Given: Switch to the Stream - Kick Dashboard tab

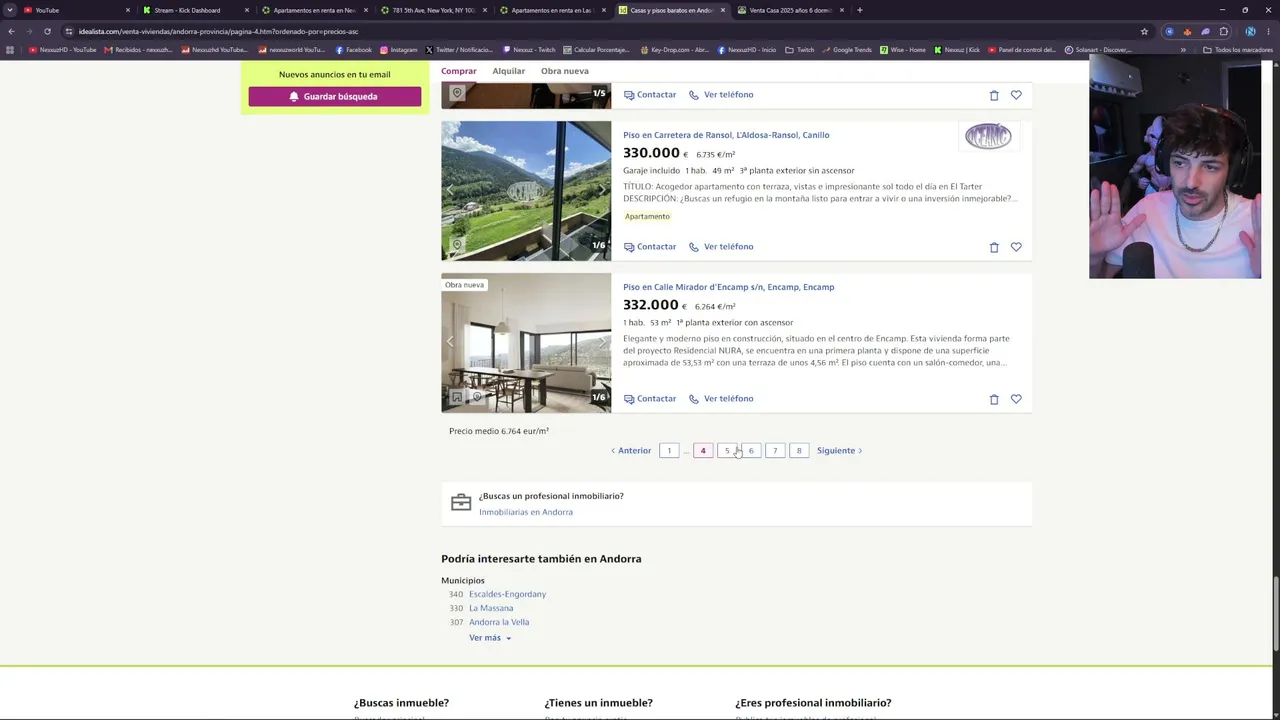Looking at the screenshot, I should pos(194,10).
